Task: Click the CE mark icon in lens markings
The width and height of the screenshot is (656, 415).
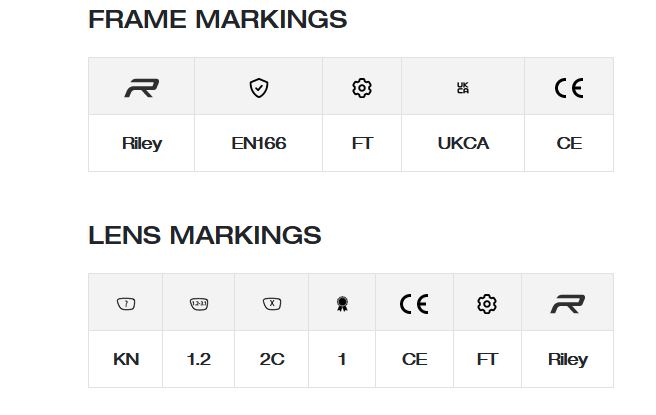Action: tap(414, 304)
